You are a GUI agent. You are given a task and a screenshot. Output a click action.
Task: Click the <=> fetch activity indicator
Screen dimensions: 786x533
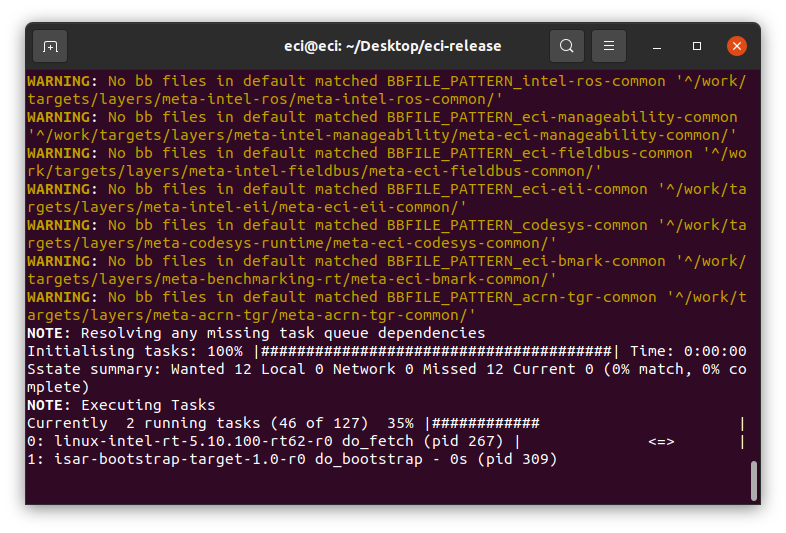click(661, 441)
